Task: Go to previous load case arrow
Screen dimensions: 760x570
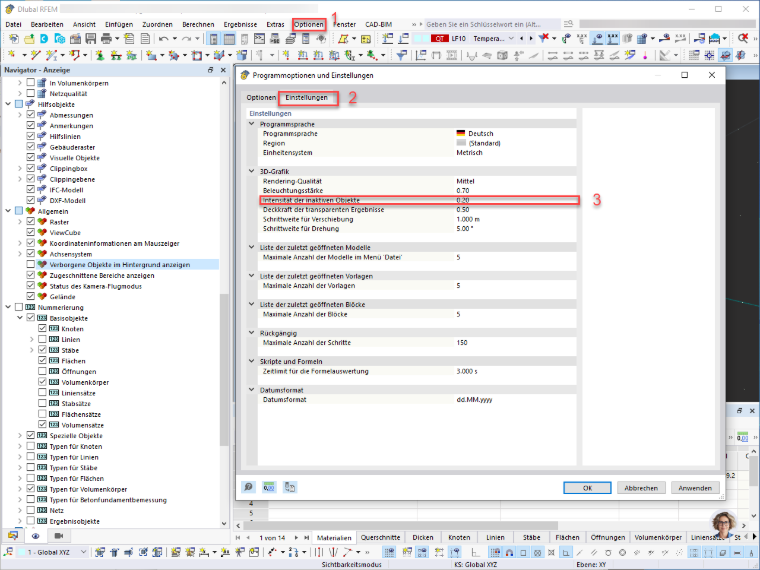Action: 522,38
